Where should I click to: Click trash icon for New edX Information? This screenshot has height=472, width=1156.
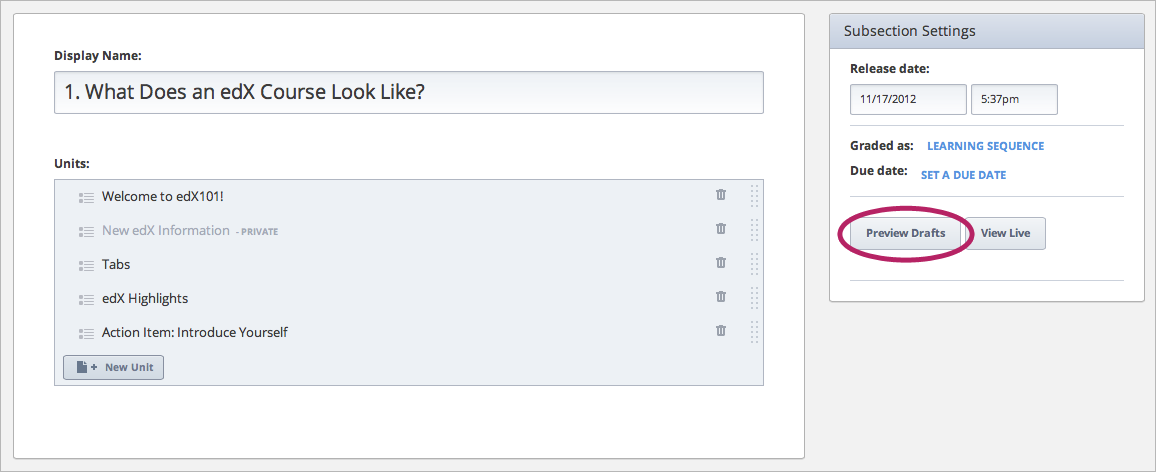tap(721, 229)
